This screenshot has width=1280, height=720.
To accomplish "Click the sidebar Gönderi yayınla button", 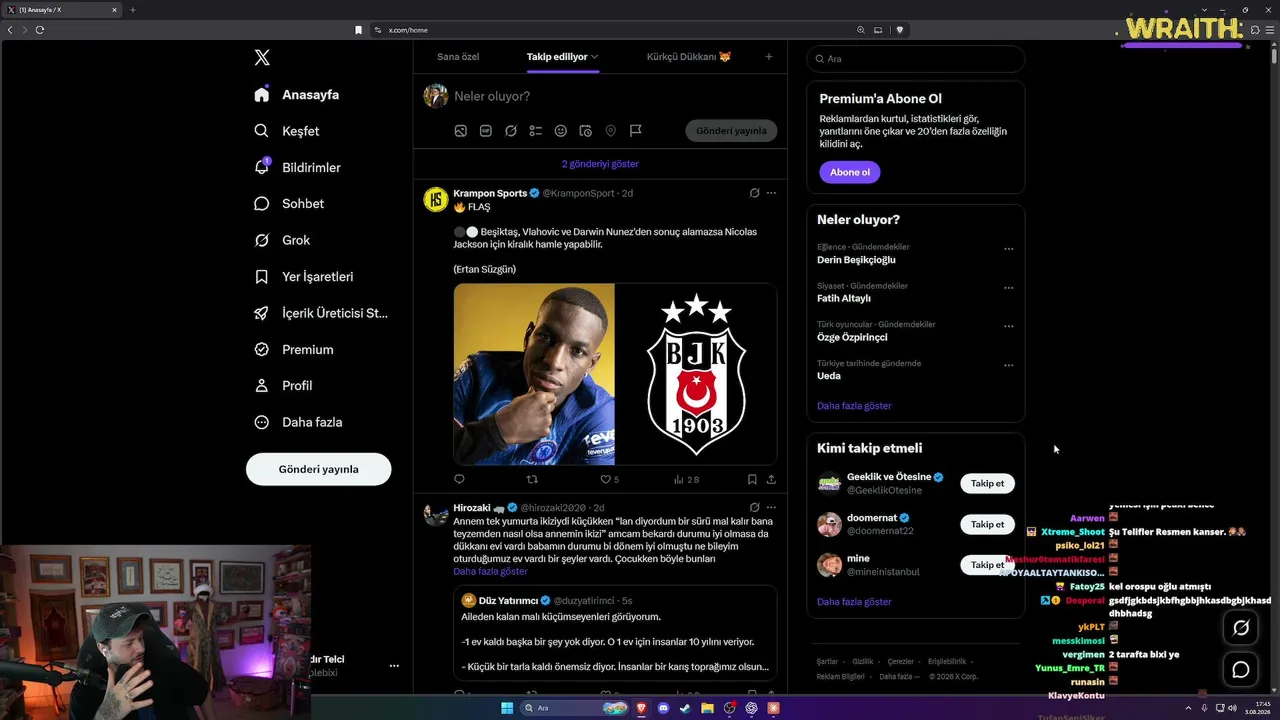I will coord(318,469).
